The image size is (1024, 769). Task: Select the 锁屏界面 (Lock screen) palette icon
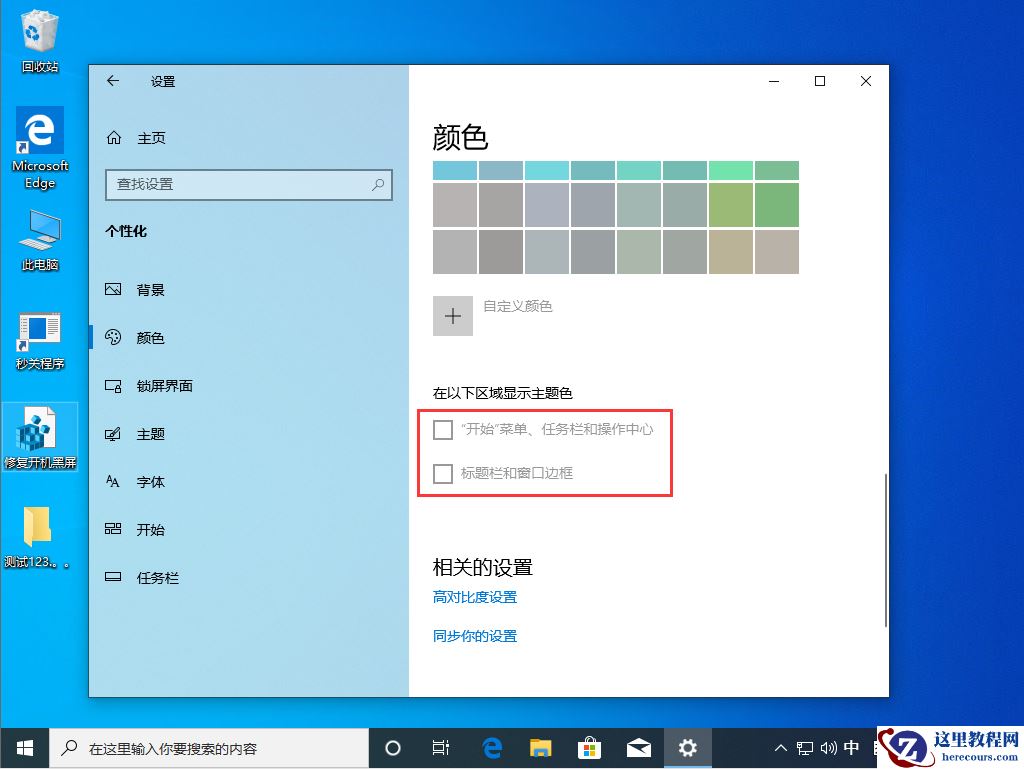(115, 385)
